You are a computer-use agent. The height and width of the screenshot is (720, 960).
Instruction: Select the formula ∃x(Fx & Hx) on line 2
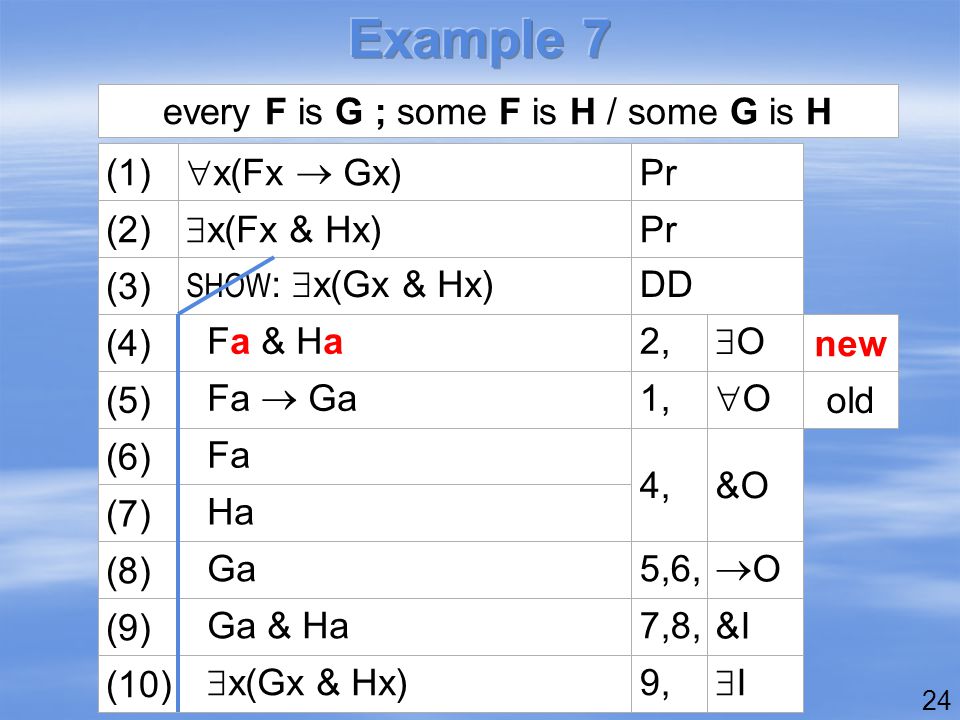[x=283, y=230]
